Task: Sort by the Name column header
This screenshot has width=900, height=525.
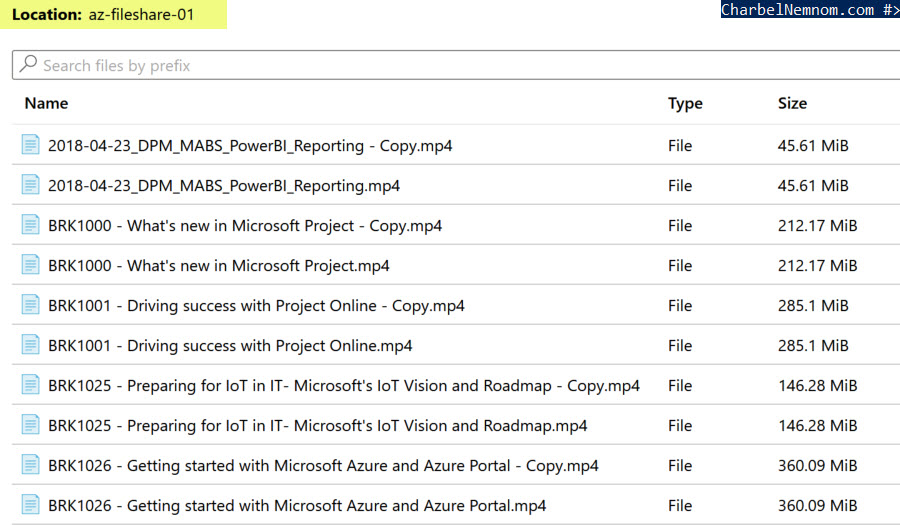Action: [46, 103]
